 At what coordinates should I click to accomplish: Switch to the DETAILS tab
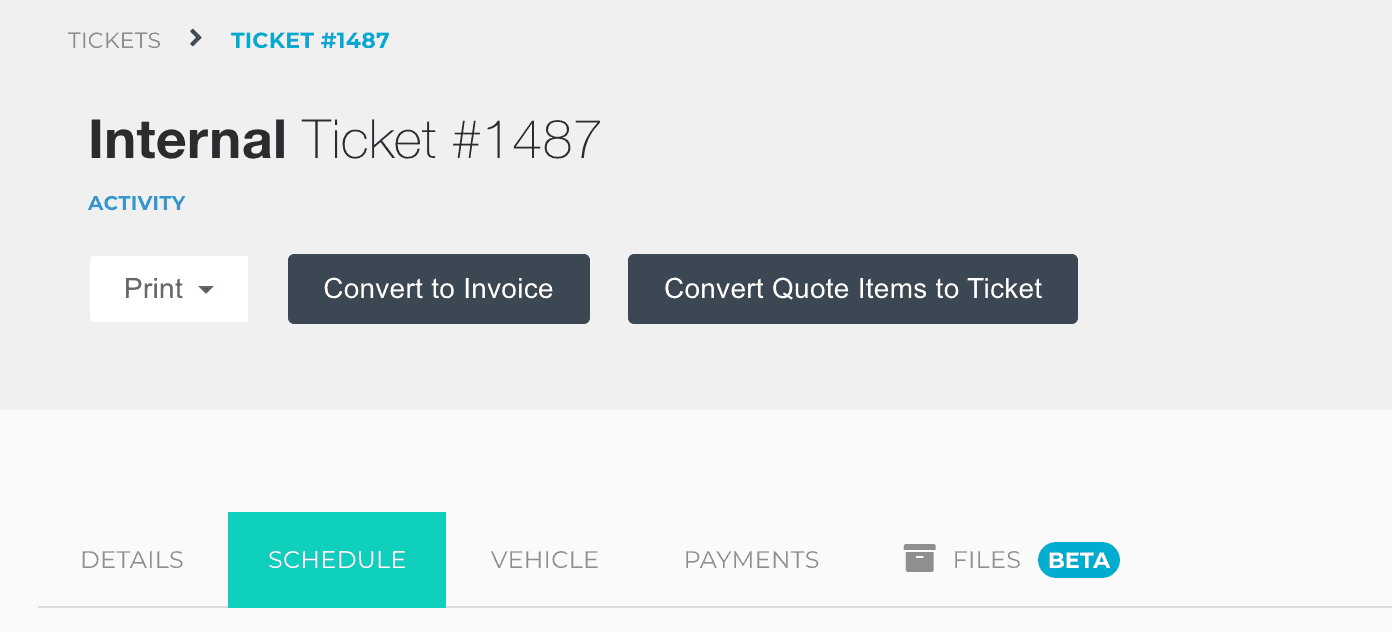(132, 560)
